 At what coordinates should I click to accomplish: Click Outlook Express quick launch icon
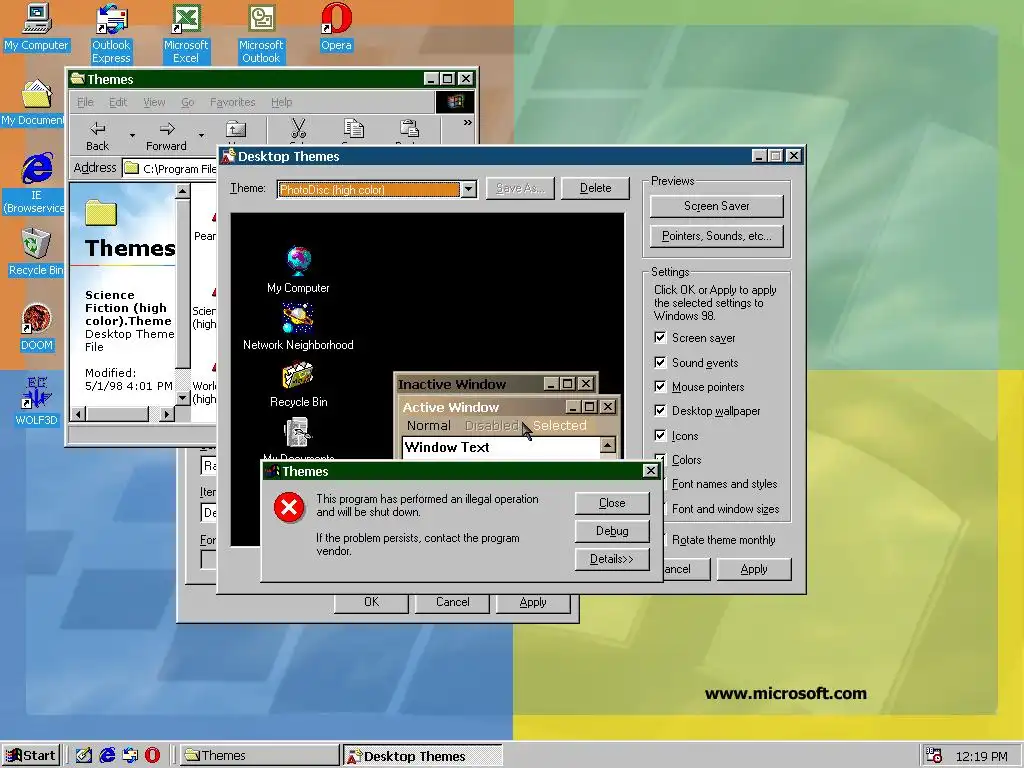(x=129, y=755)
